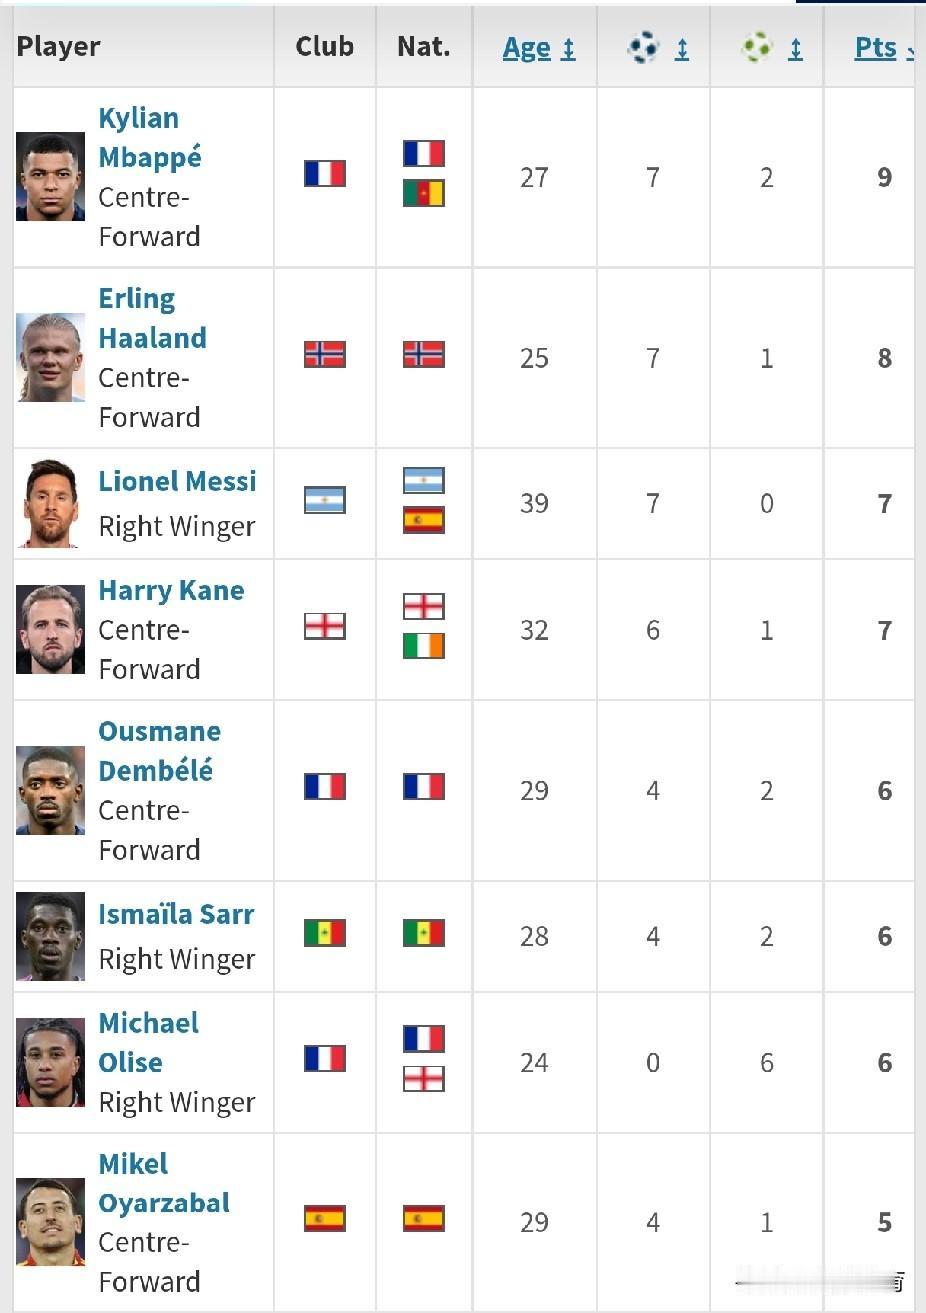Click the French club flag beside Kylian Mbappé

pos(325,173)
